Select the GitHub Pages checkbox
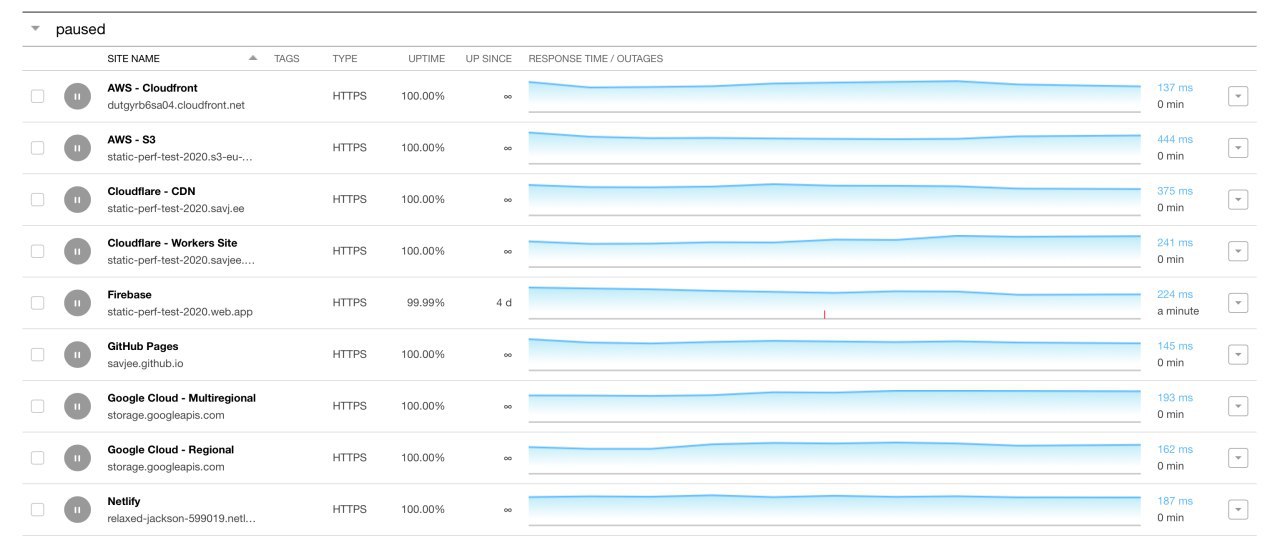The height and width of the screenshot is (550, 1280). (37, 354)
